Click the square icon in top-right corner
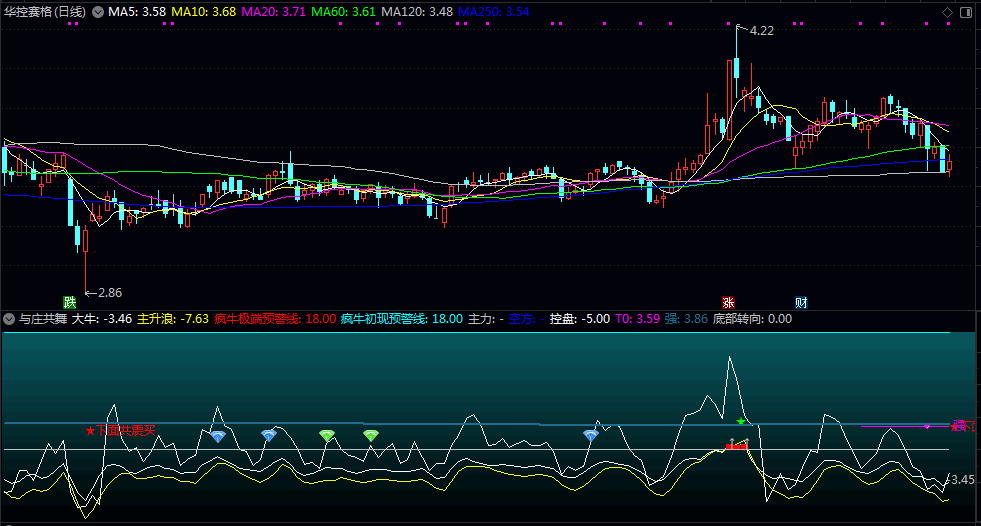Image resolution: width=981 pixels, height=526 pixels. pos(968,12)
